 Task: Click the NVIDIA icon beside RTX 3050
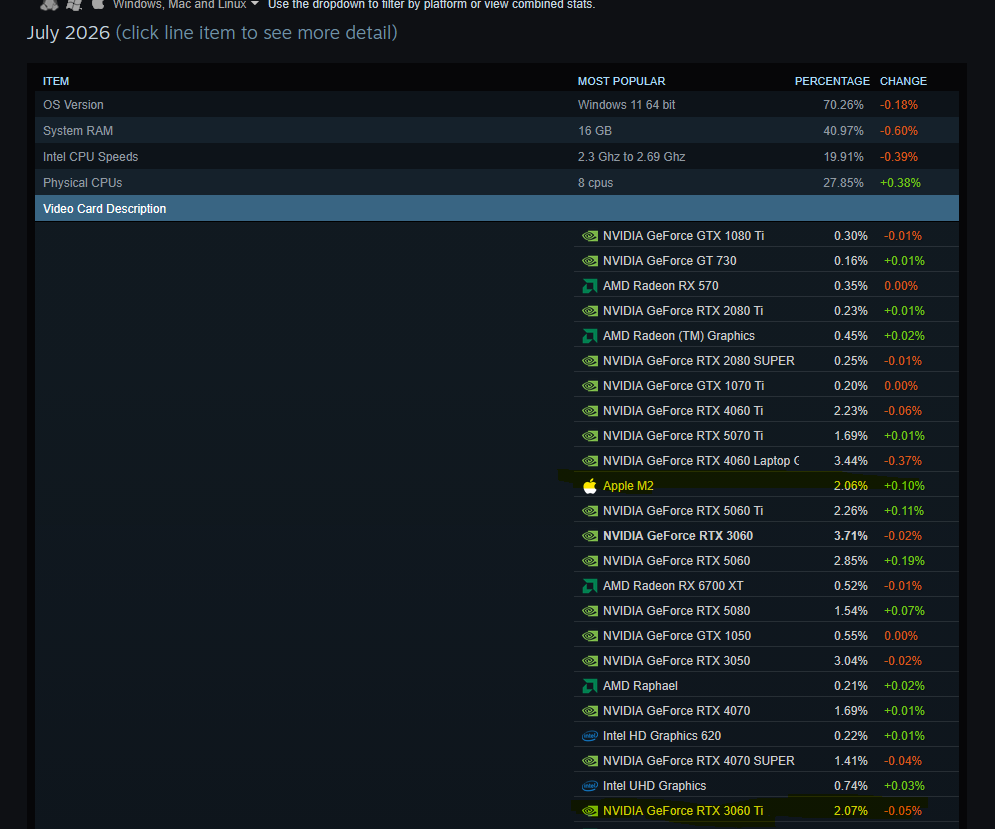590,661
